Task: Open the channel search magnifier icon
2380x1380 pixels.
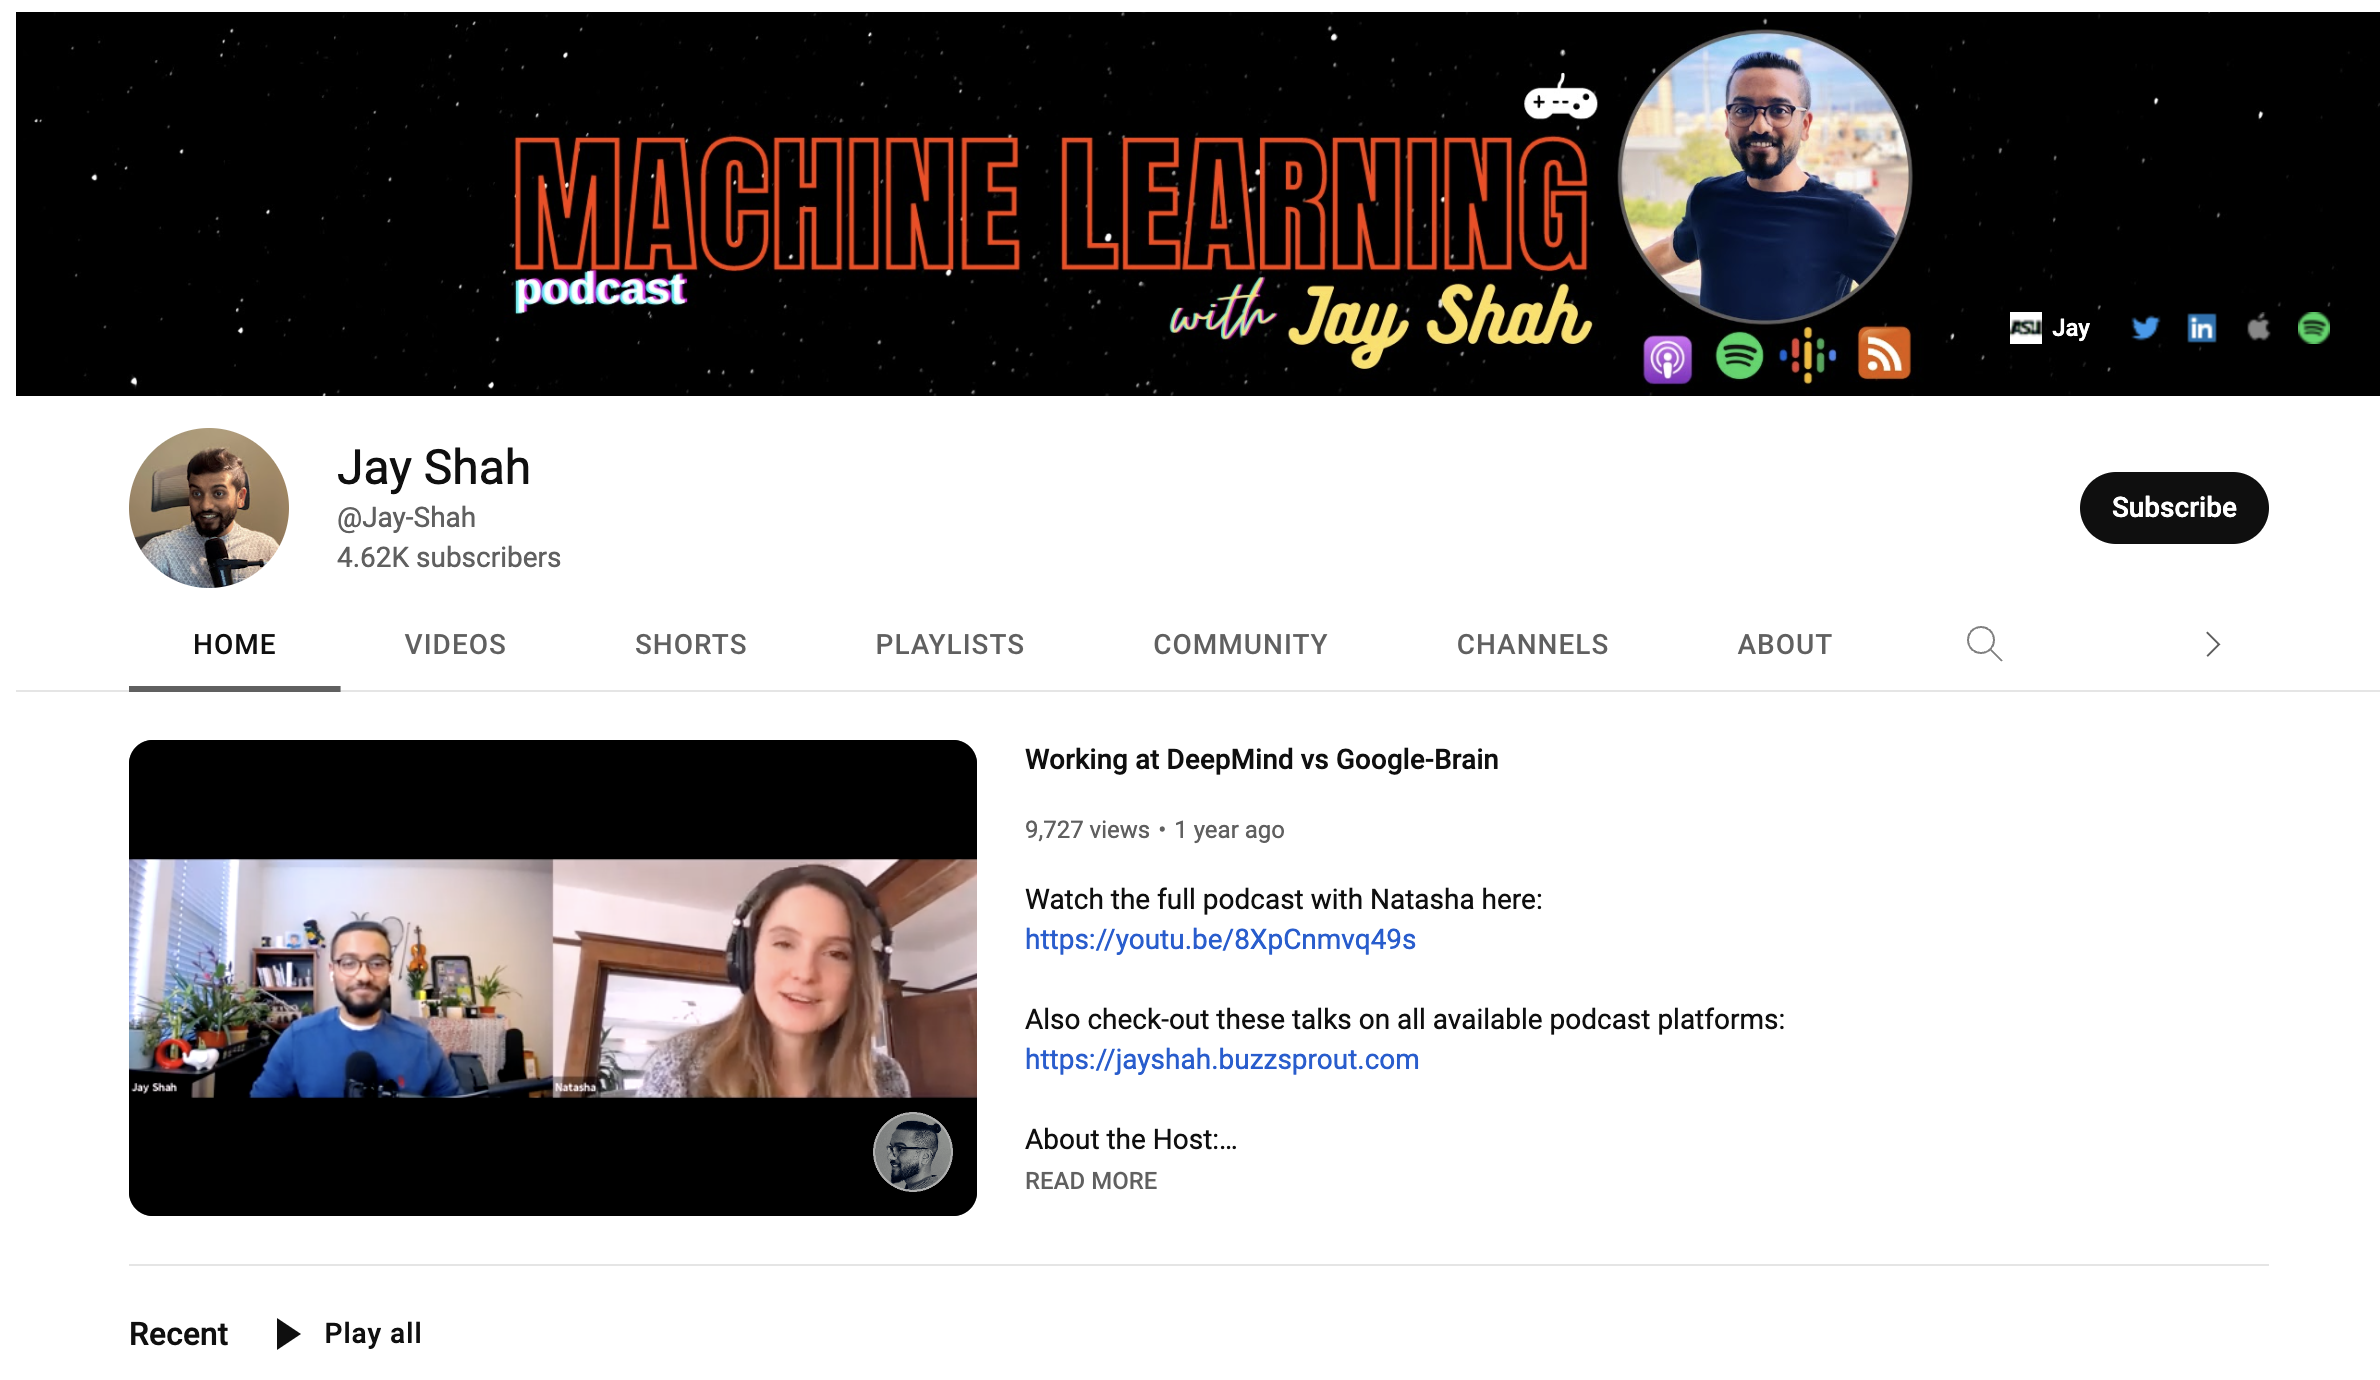Action: (1985, 644)
